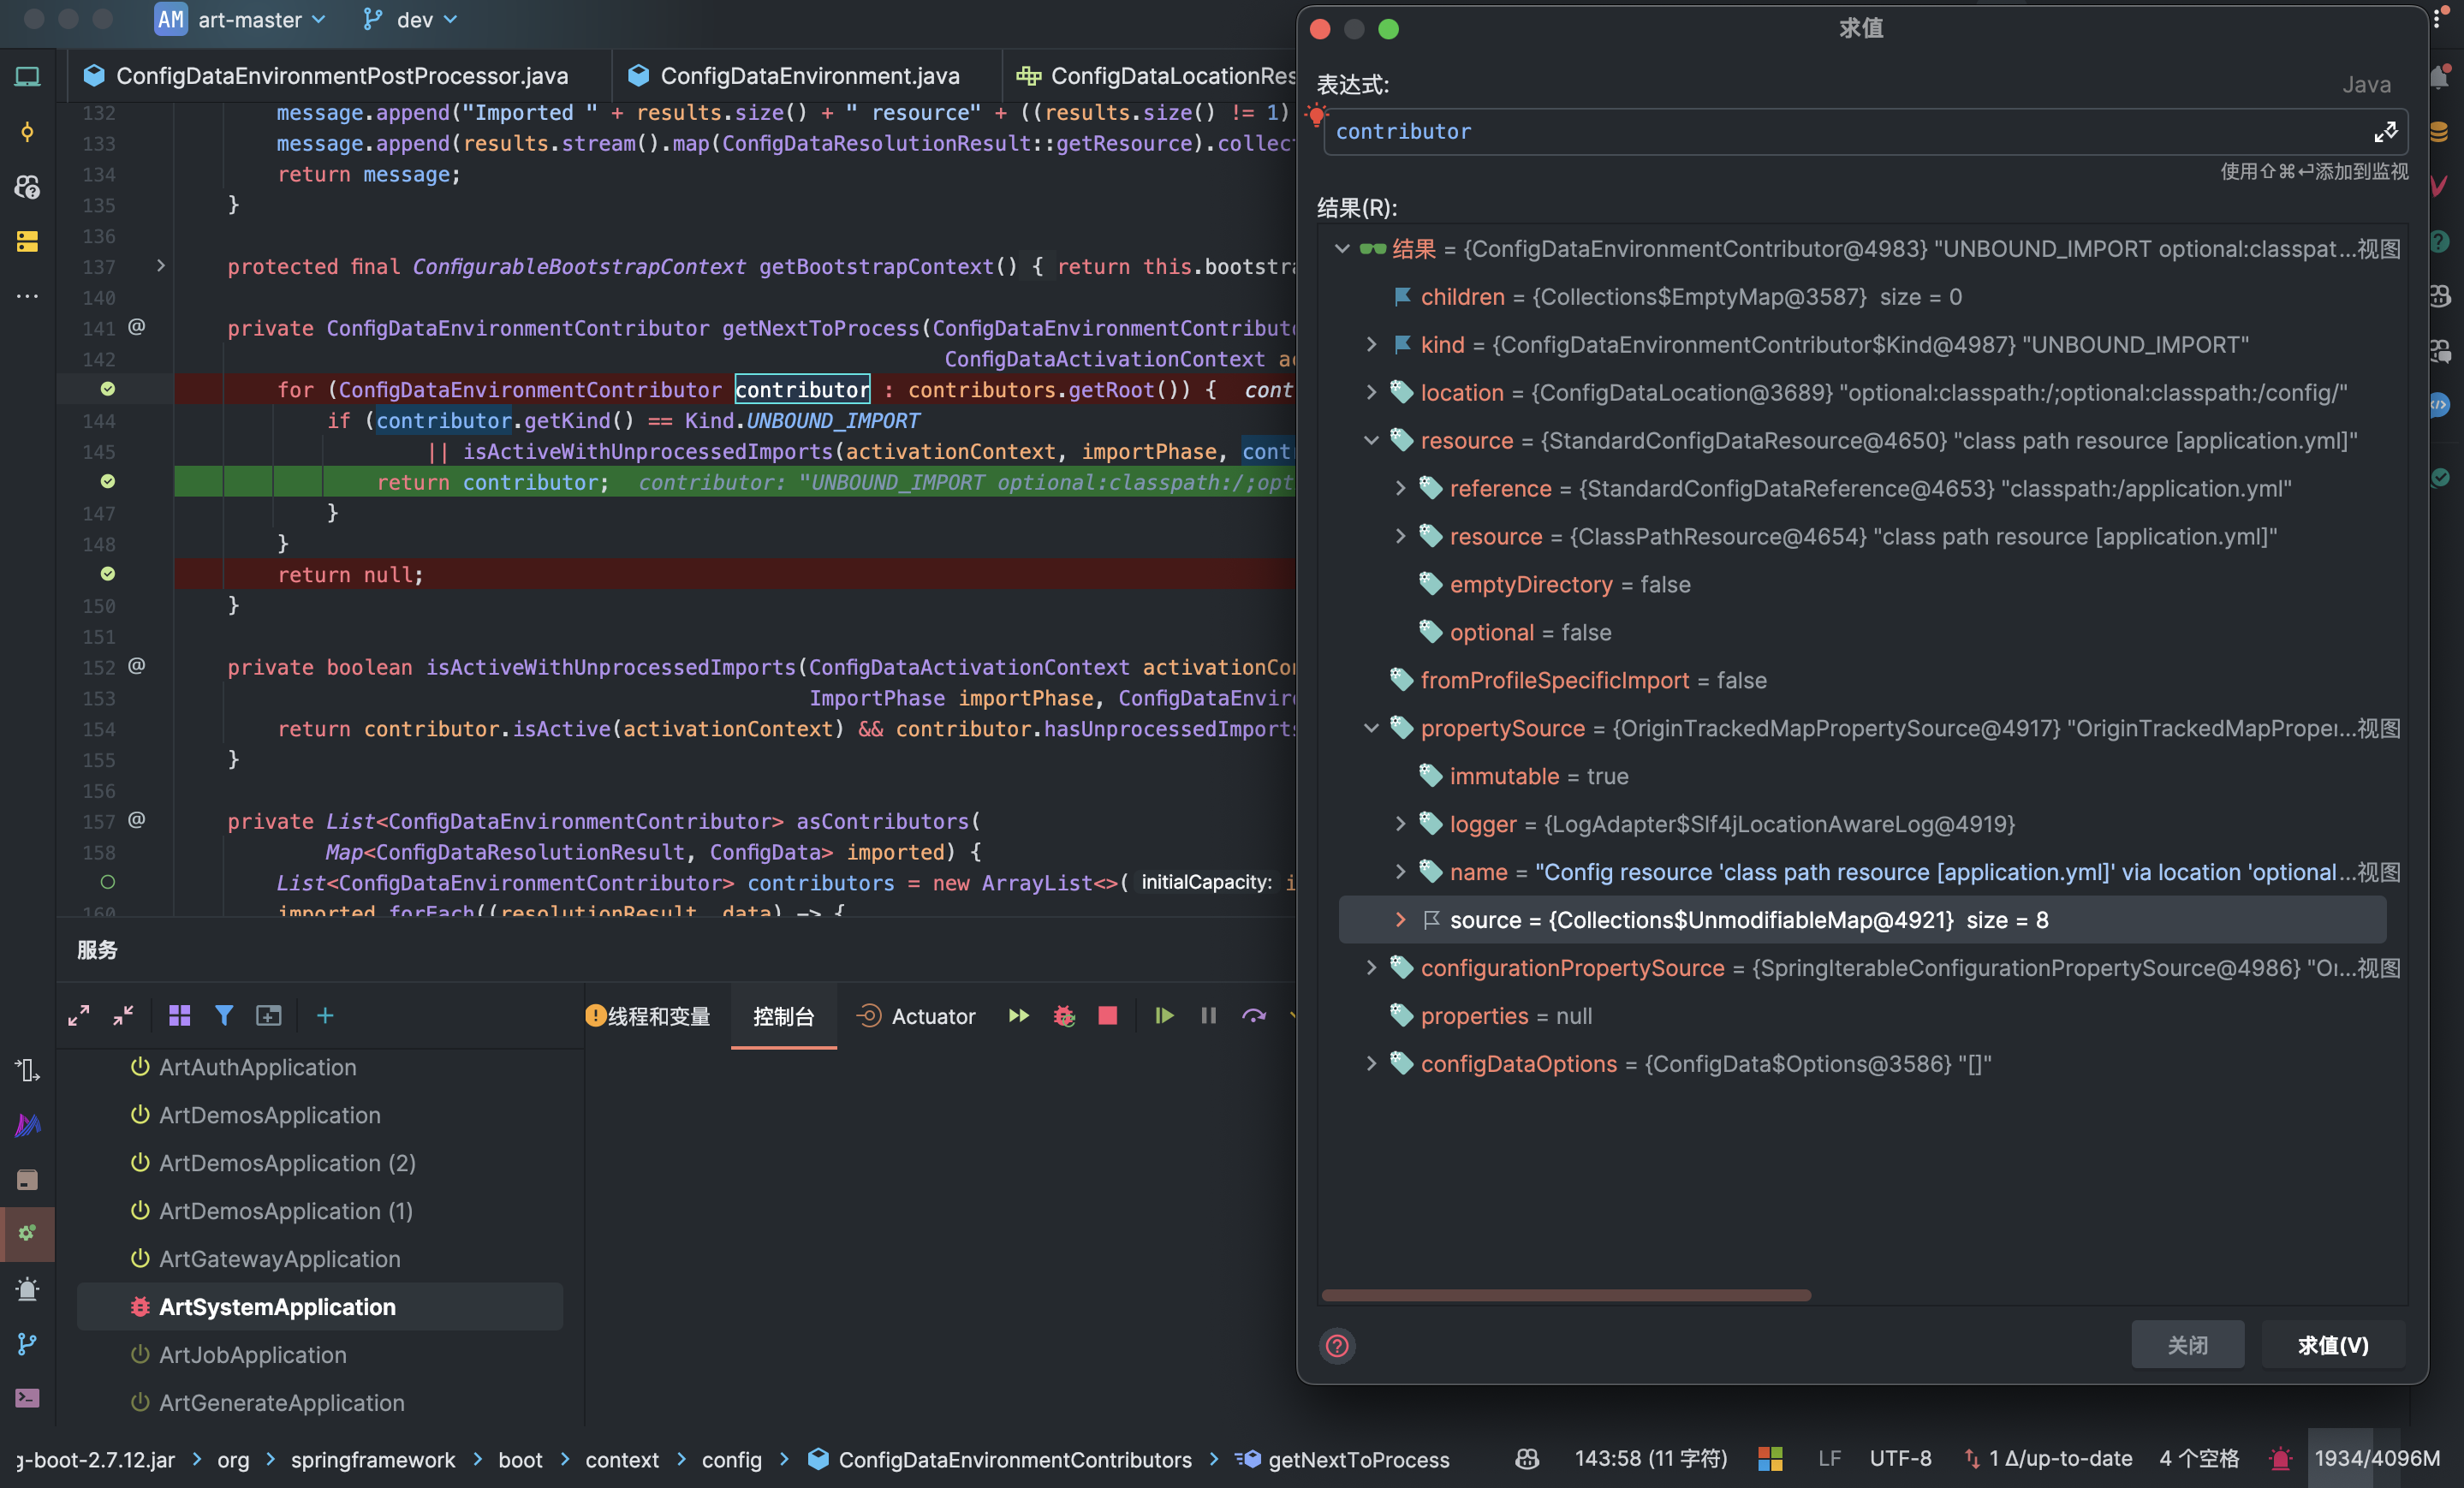This screenshot has width=2464, height=1488.
Task: Add a new service with plus icon
Action: (x=325, y=1016)
